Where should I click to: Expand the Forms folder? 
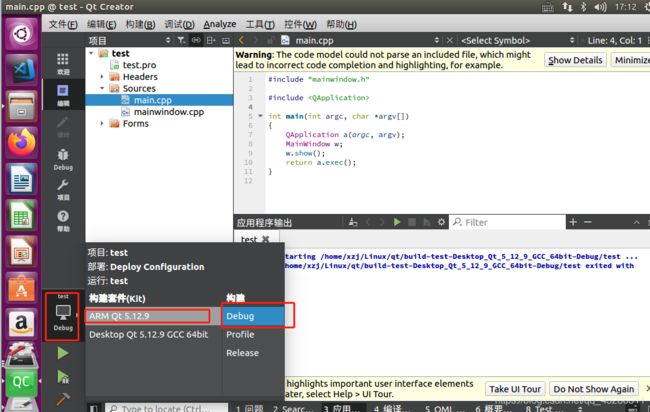[x=102, y=124]
